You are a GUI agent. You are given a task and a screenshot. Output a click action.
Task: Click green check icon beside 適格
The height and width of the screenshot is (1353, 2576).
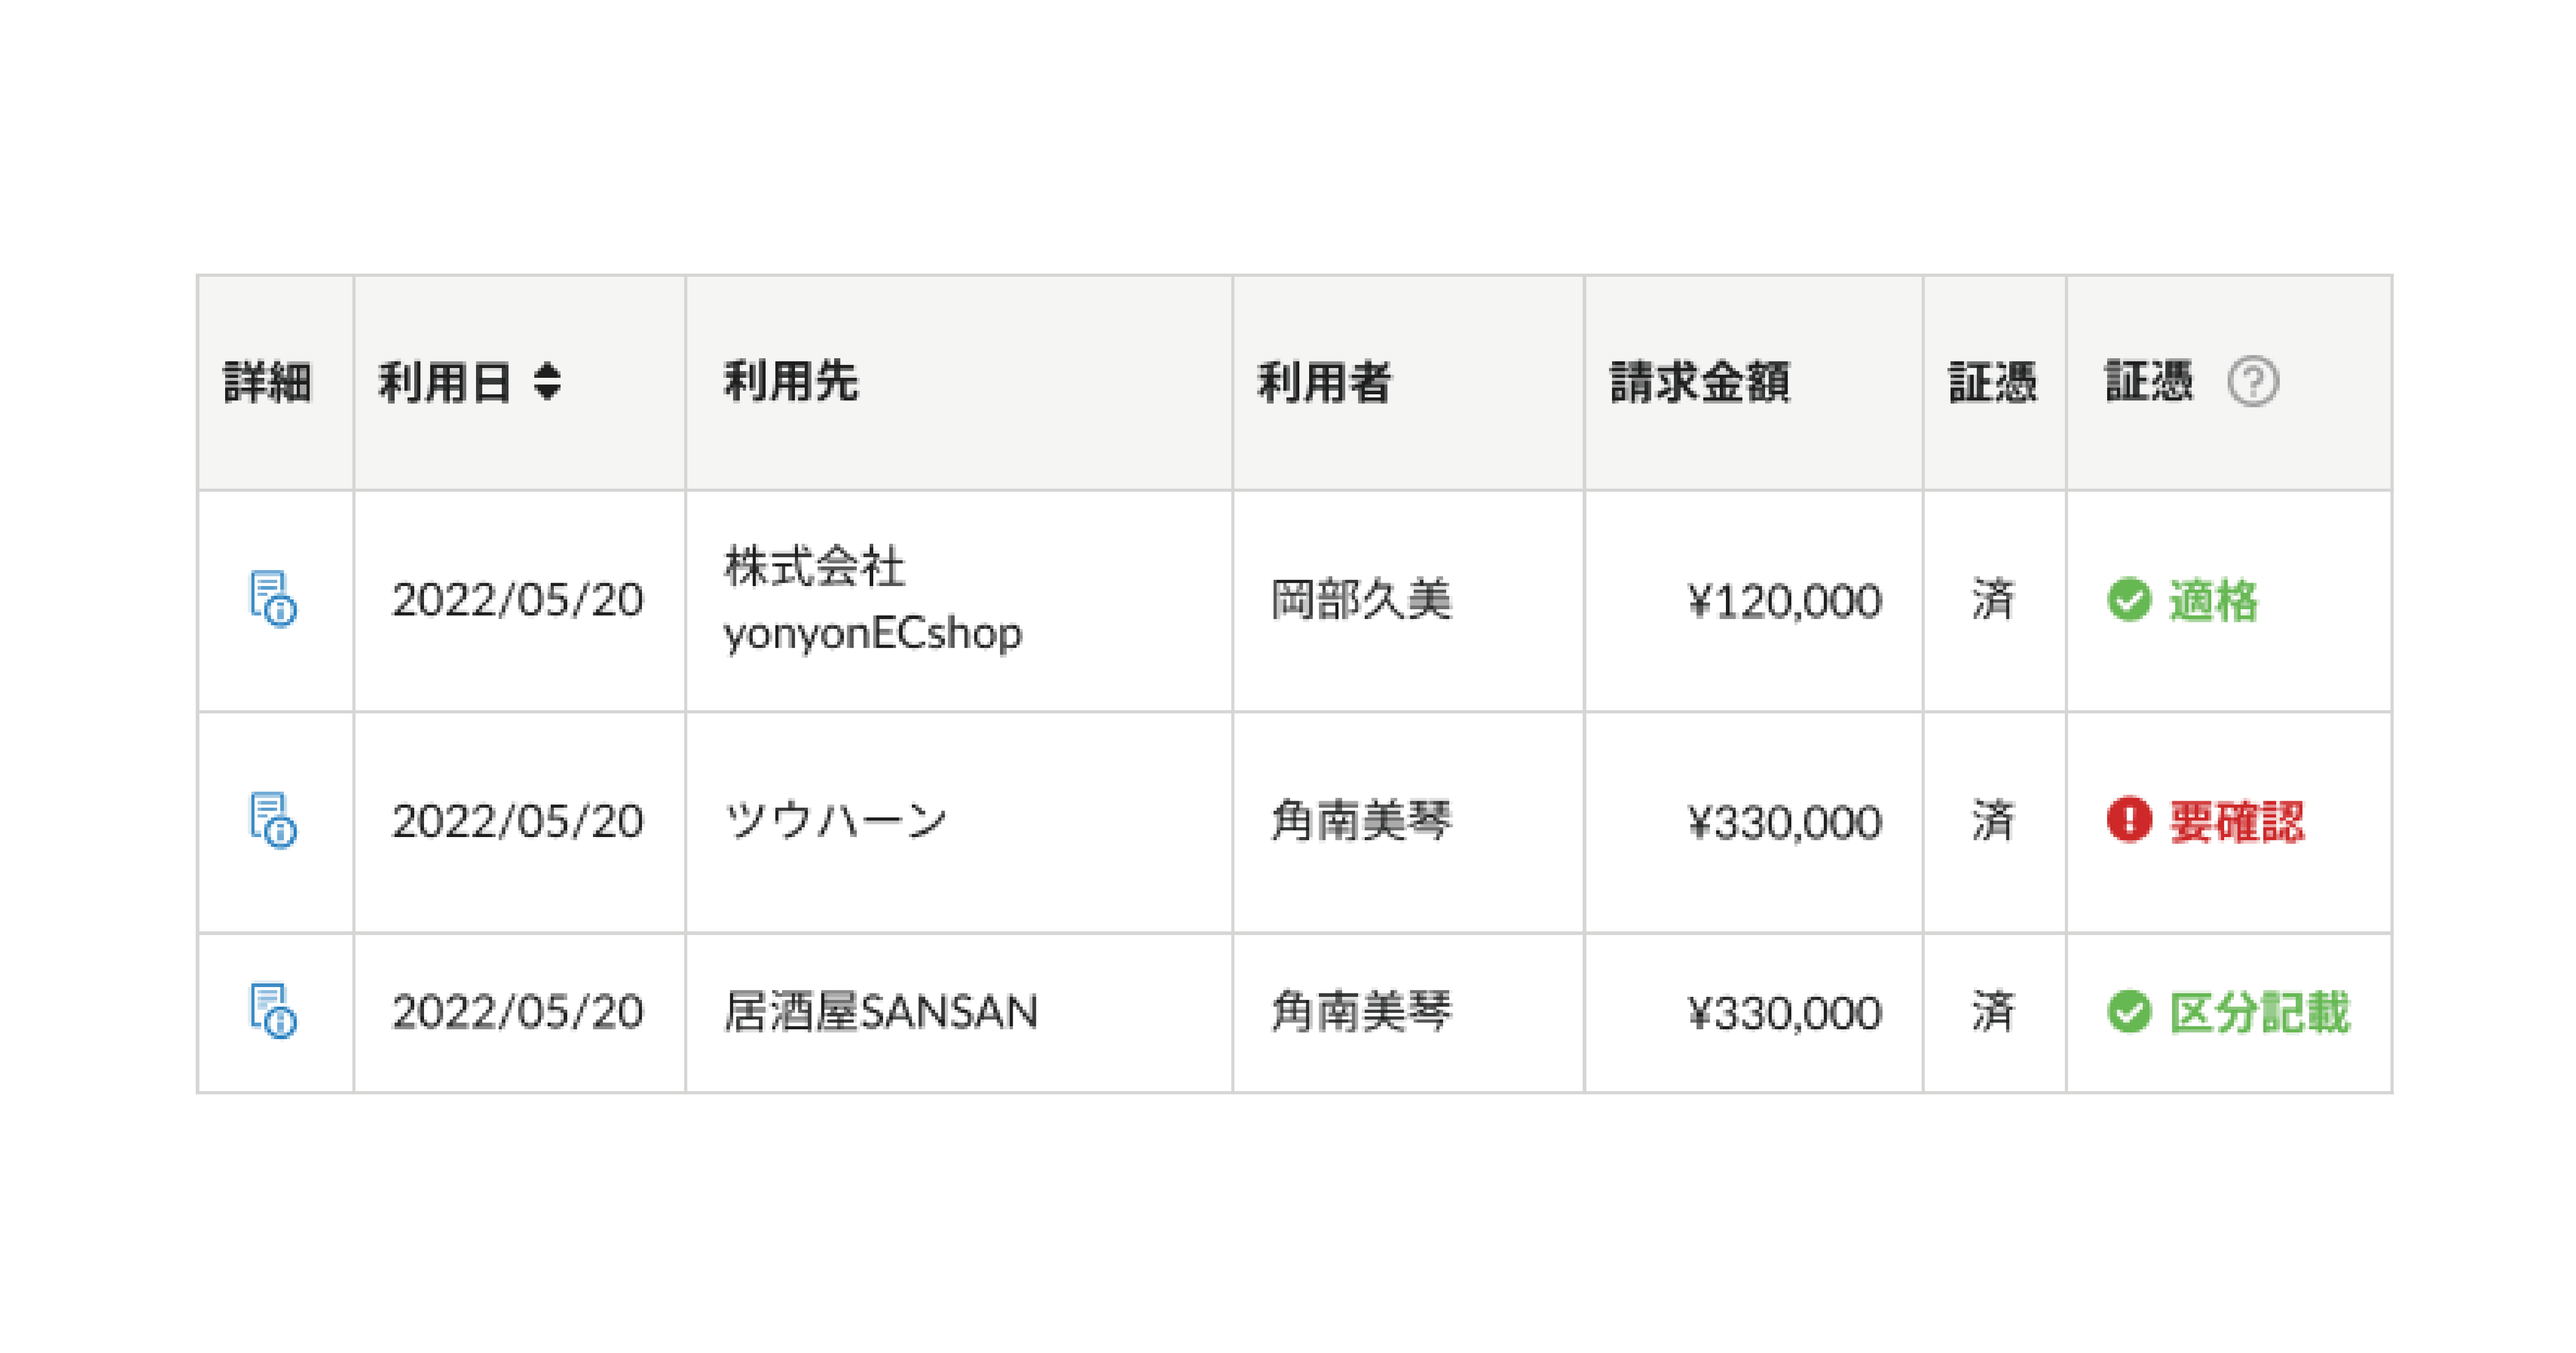[x=2128, y=600]
